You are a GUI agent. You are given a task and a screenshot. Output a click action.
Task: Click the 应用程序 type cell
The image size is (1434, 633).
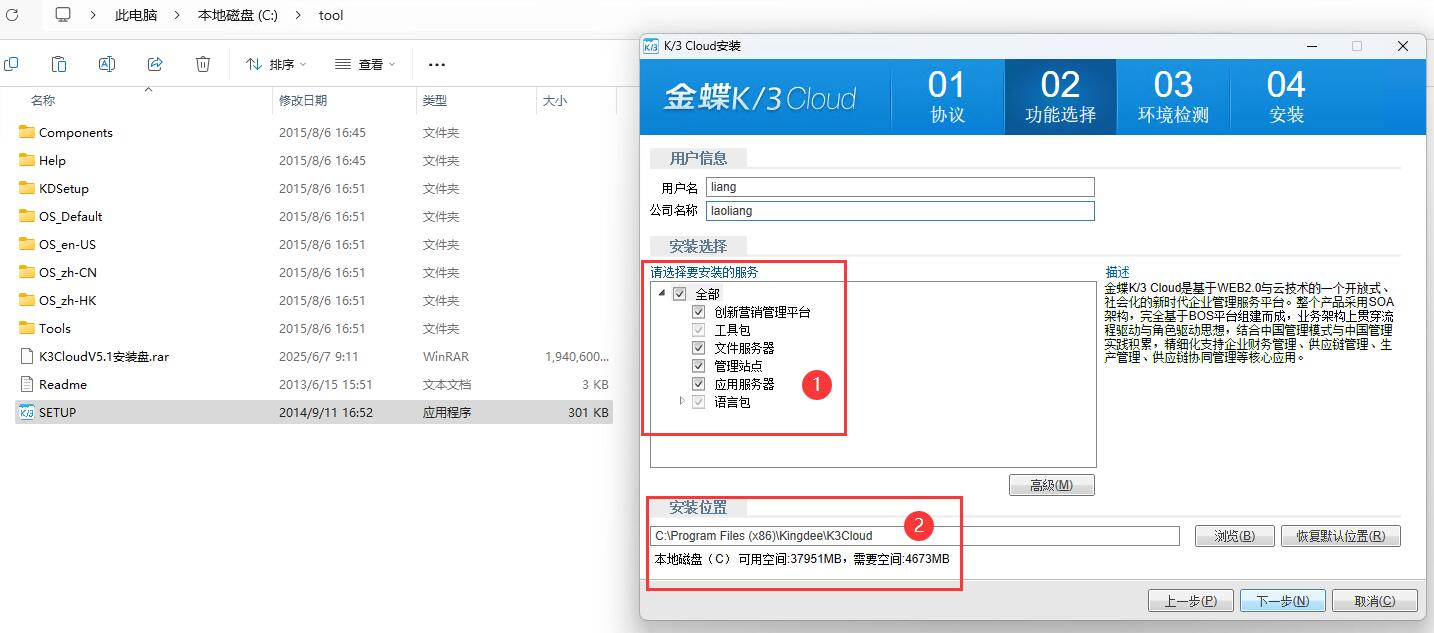447,412
